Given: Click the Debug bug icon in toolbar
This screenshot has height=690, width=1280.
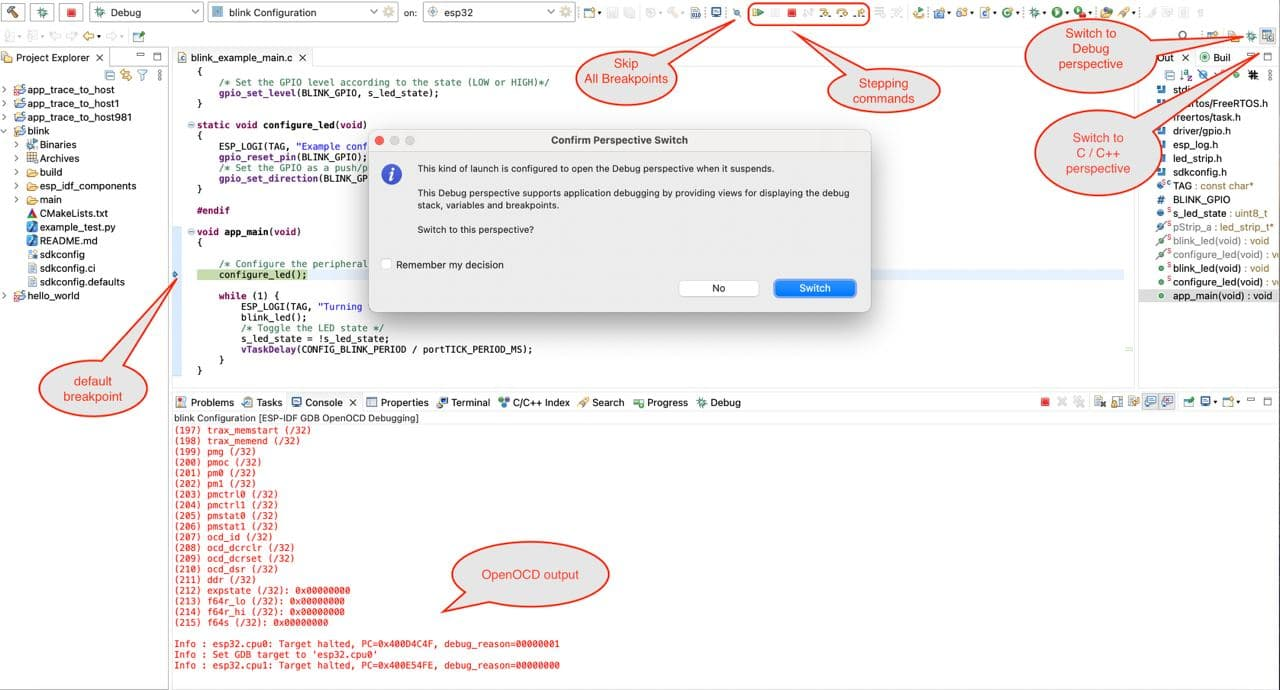Looking at the screenshot, I should [x=40, y=11].
